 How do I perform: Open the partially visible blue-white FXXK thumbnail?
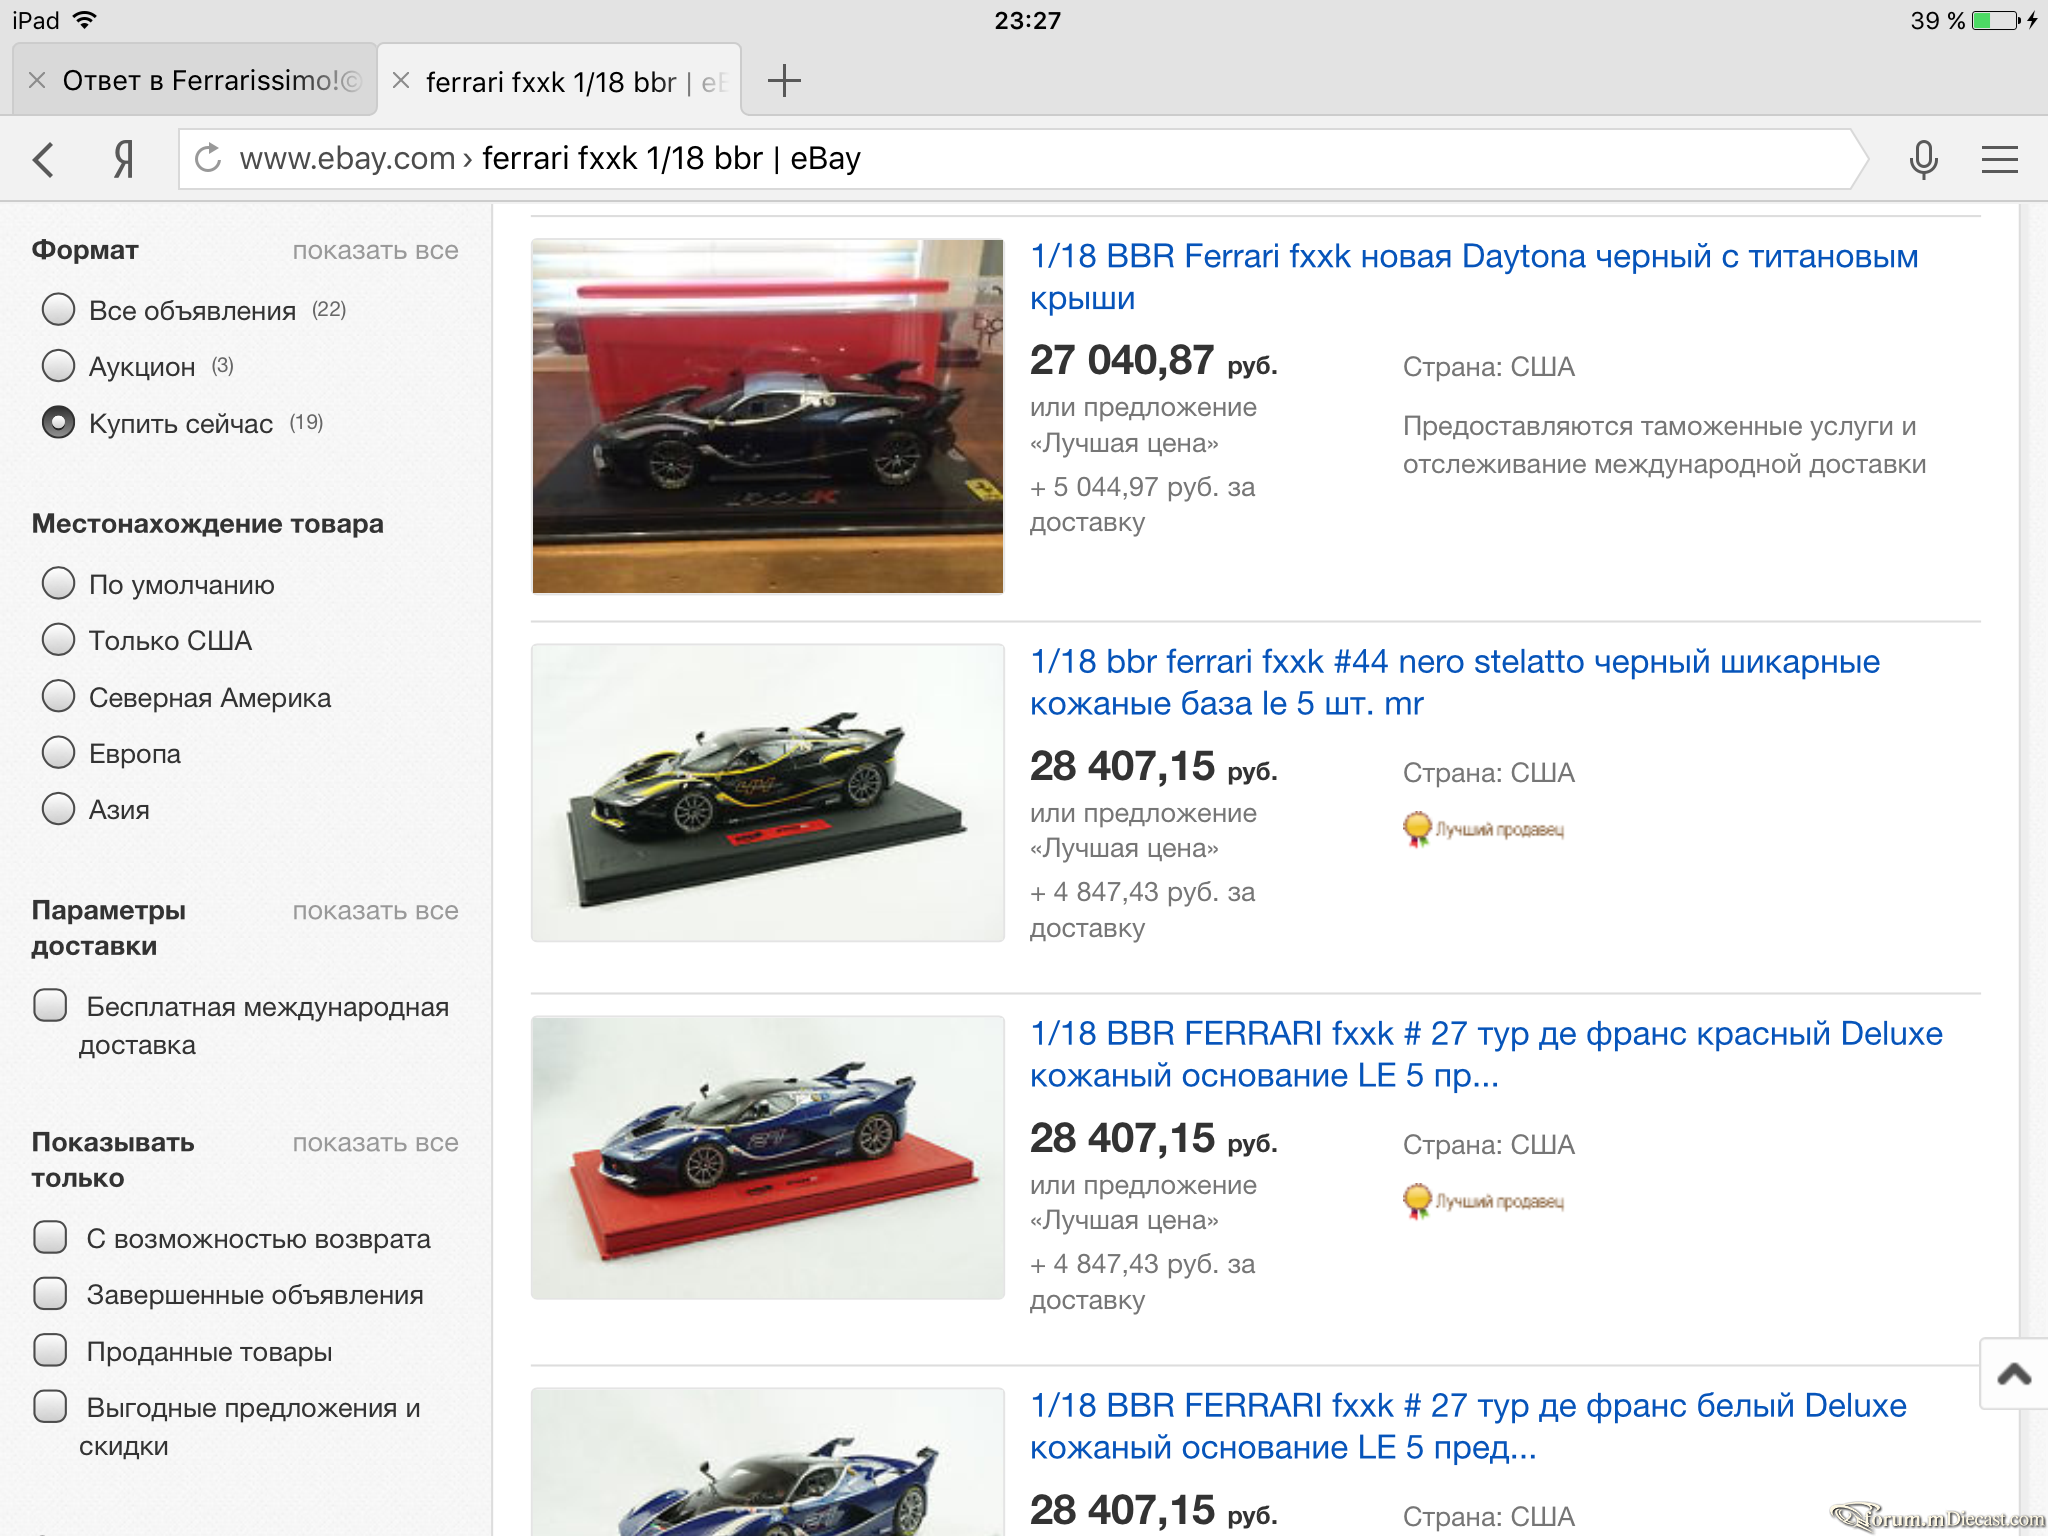coord(768,1462)
